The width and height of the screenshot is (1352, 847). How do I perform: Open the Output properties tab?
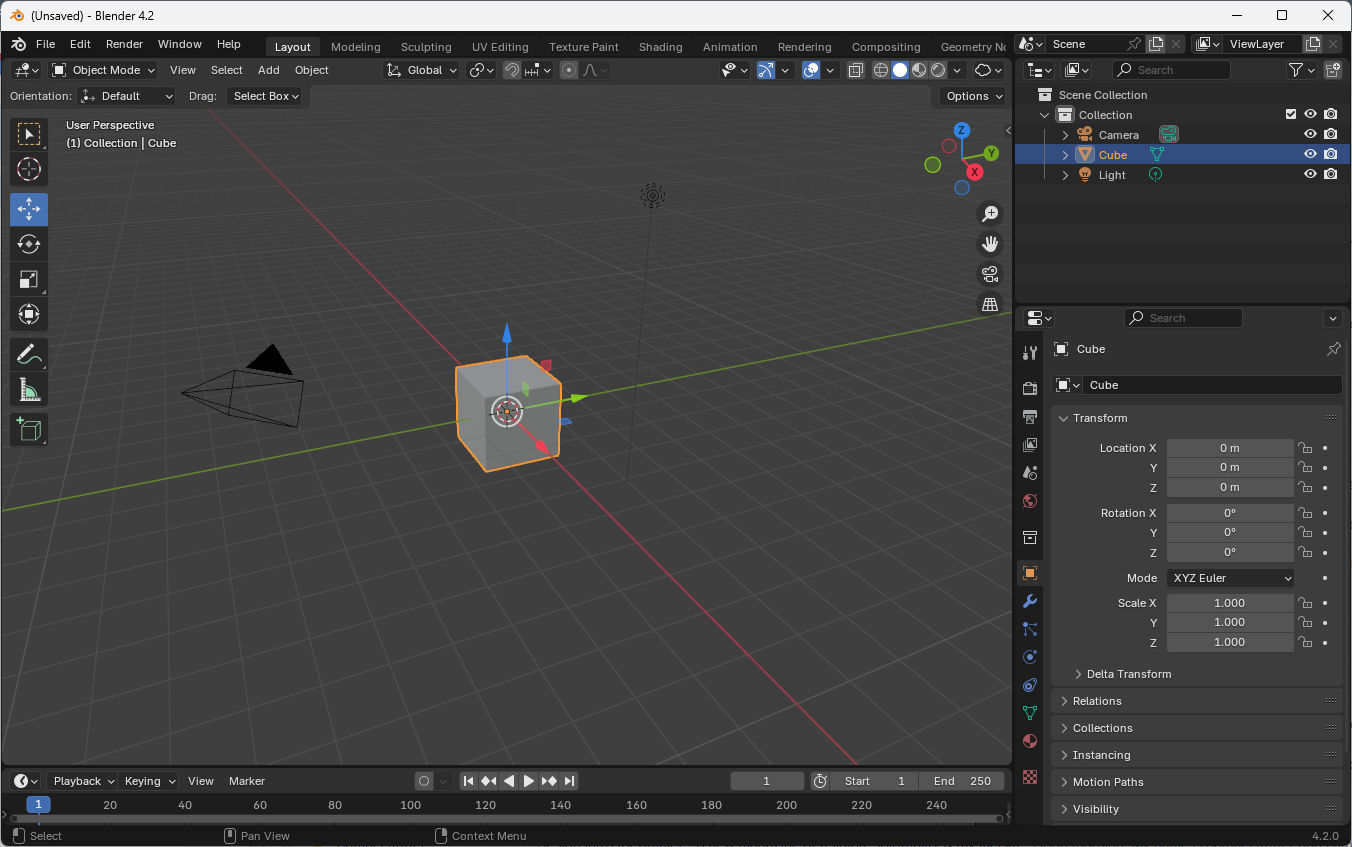pyautogui.click(x=1030, y=416)
